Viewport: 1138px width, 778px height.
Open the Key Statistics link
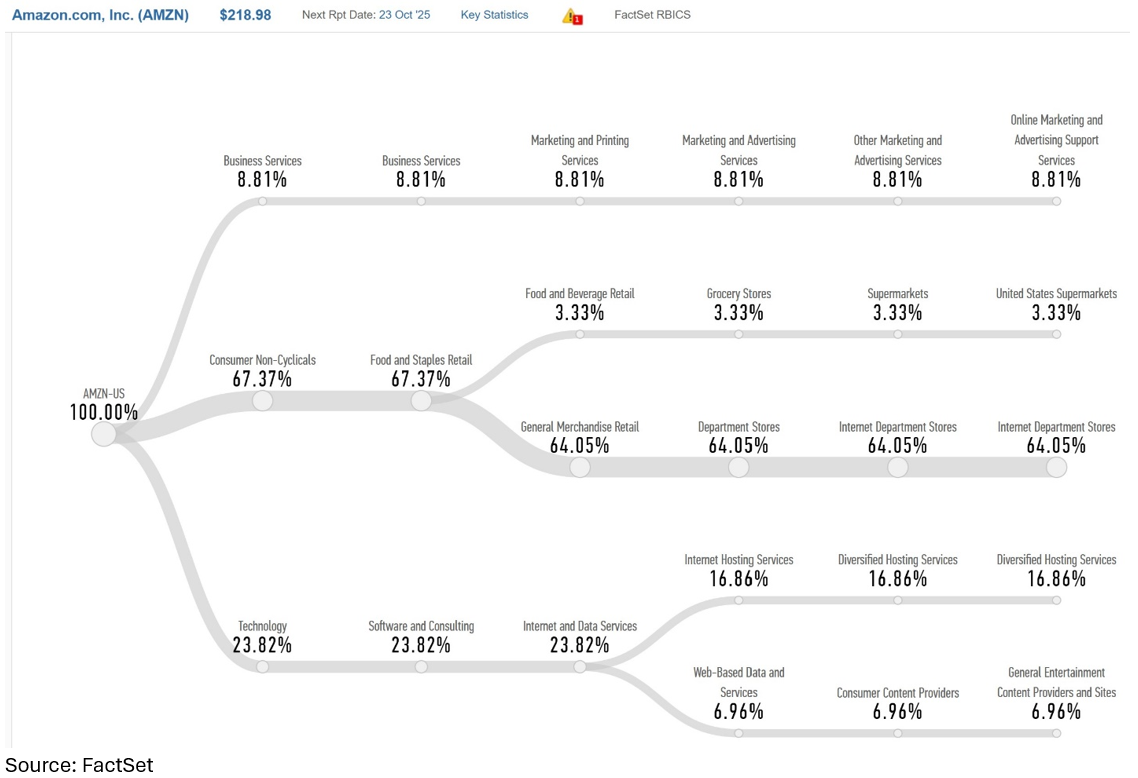tap(494, 15)
